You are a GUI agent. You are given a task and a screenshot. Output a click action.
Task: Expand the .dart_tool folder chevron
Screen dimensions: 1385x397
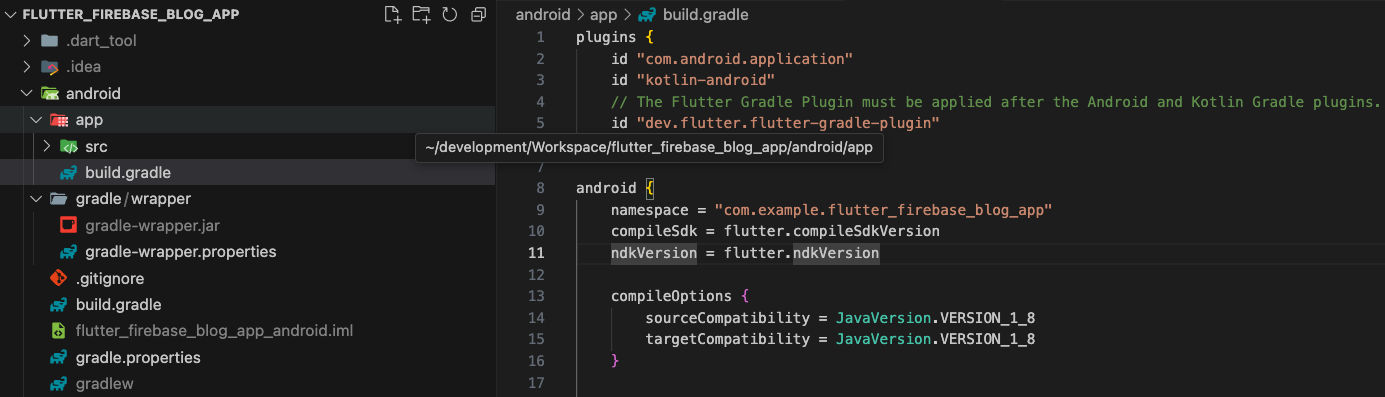coord(27,41)
